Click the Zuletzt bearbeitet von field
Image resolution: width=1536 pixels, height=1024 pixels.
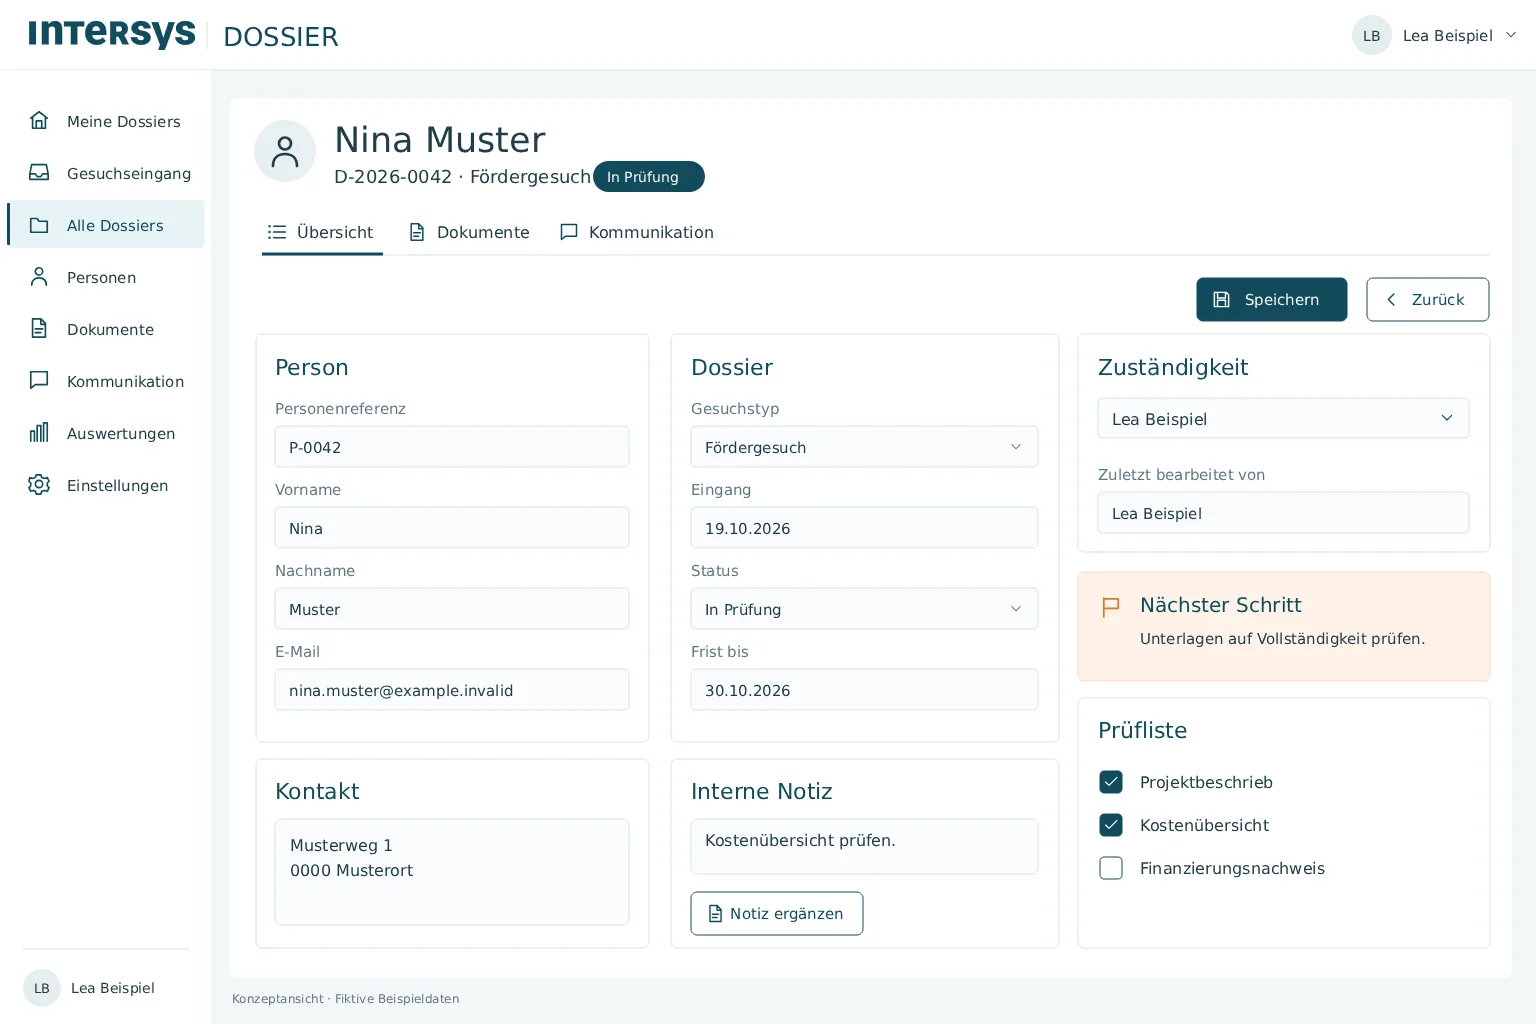[x=1283, y=512]
